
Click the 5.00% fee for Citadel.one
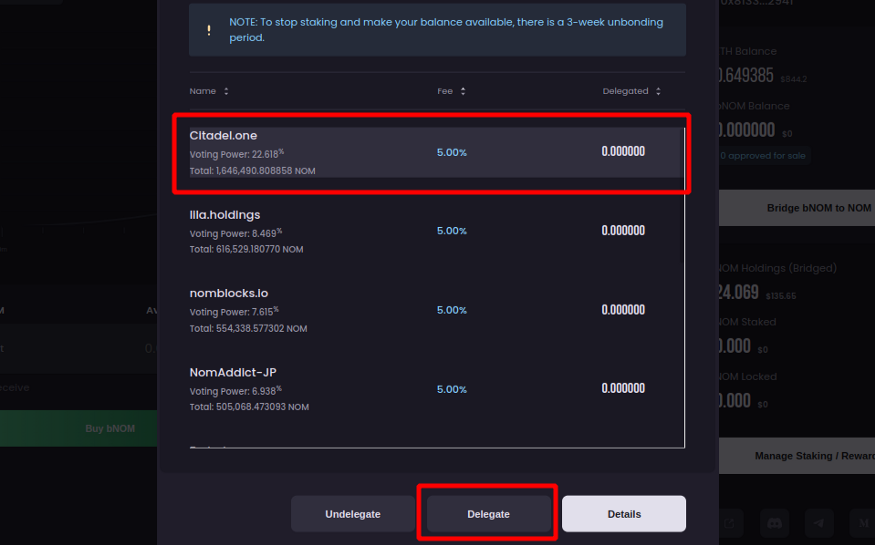click(x=452, y=152)
